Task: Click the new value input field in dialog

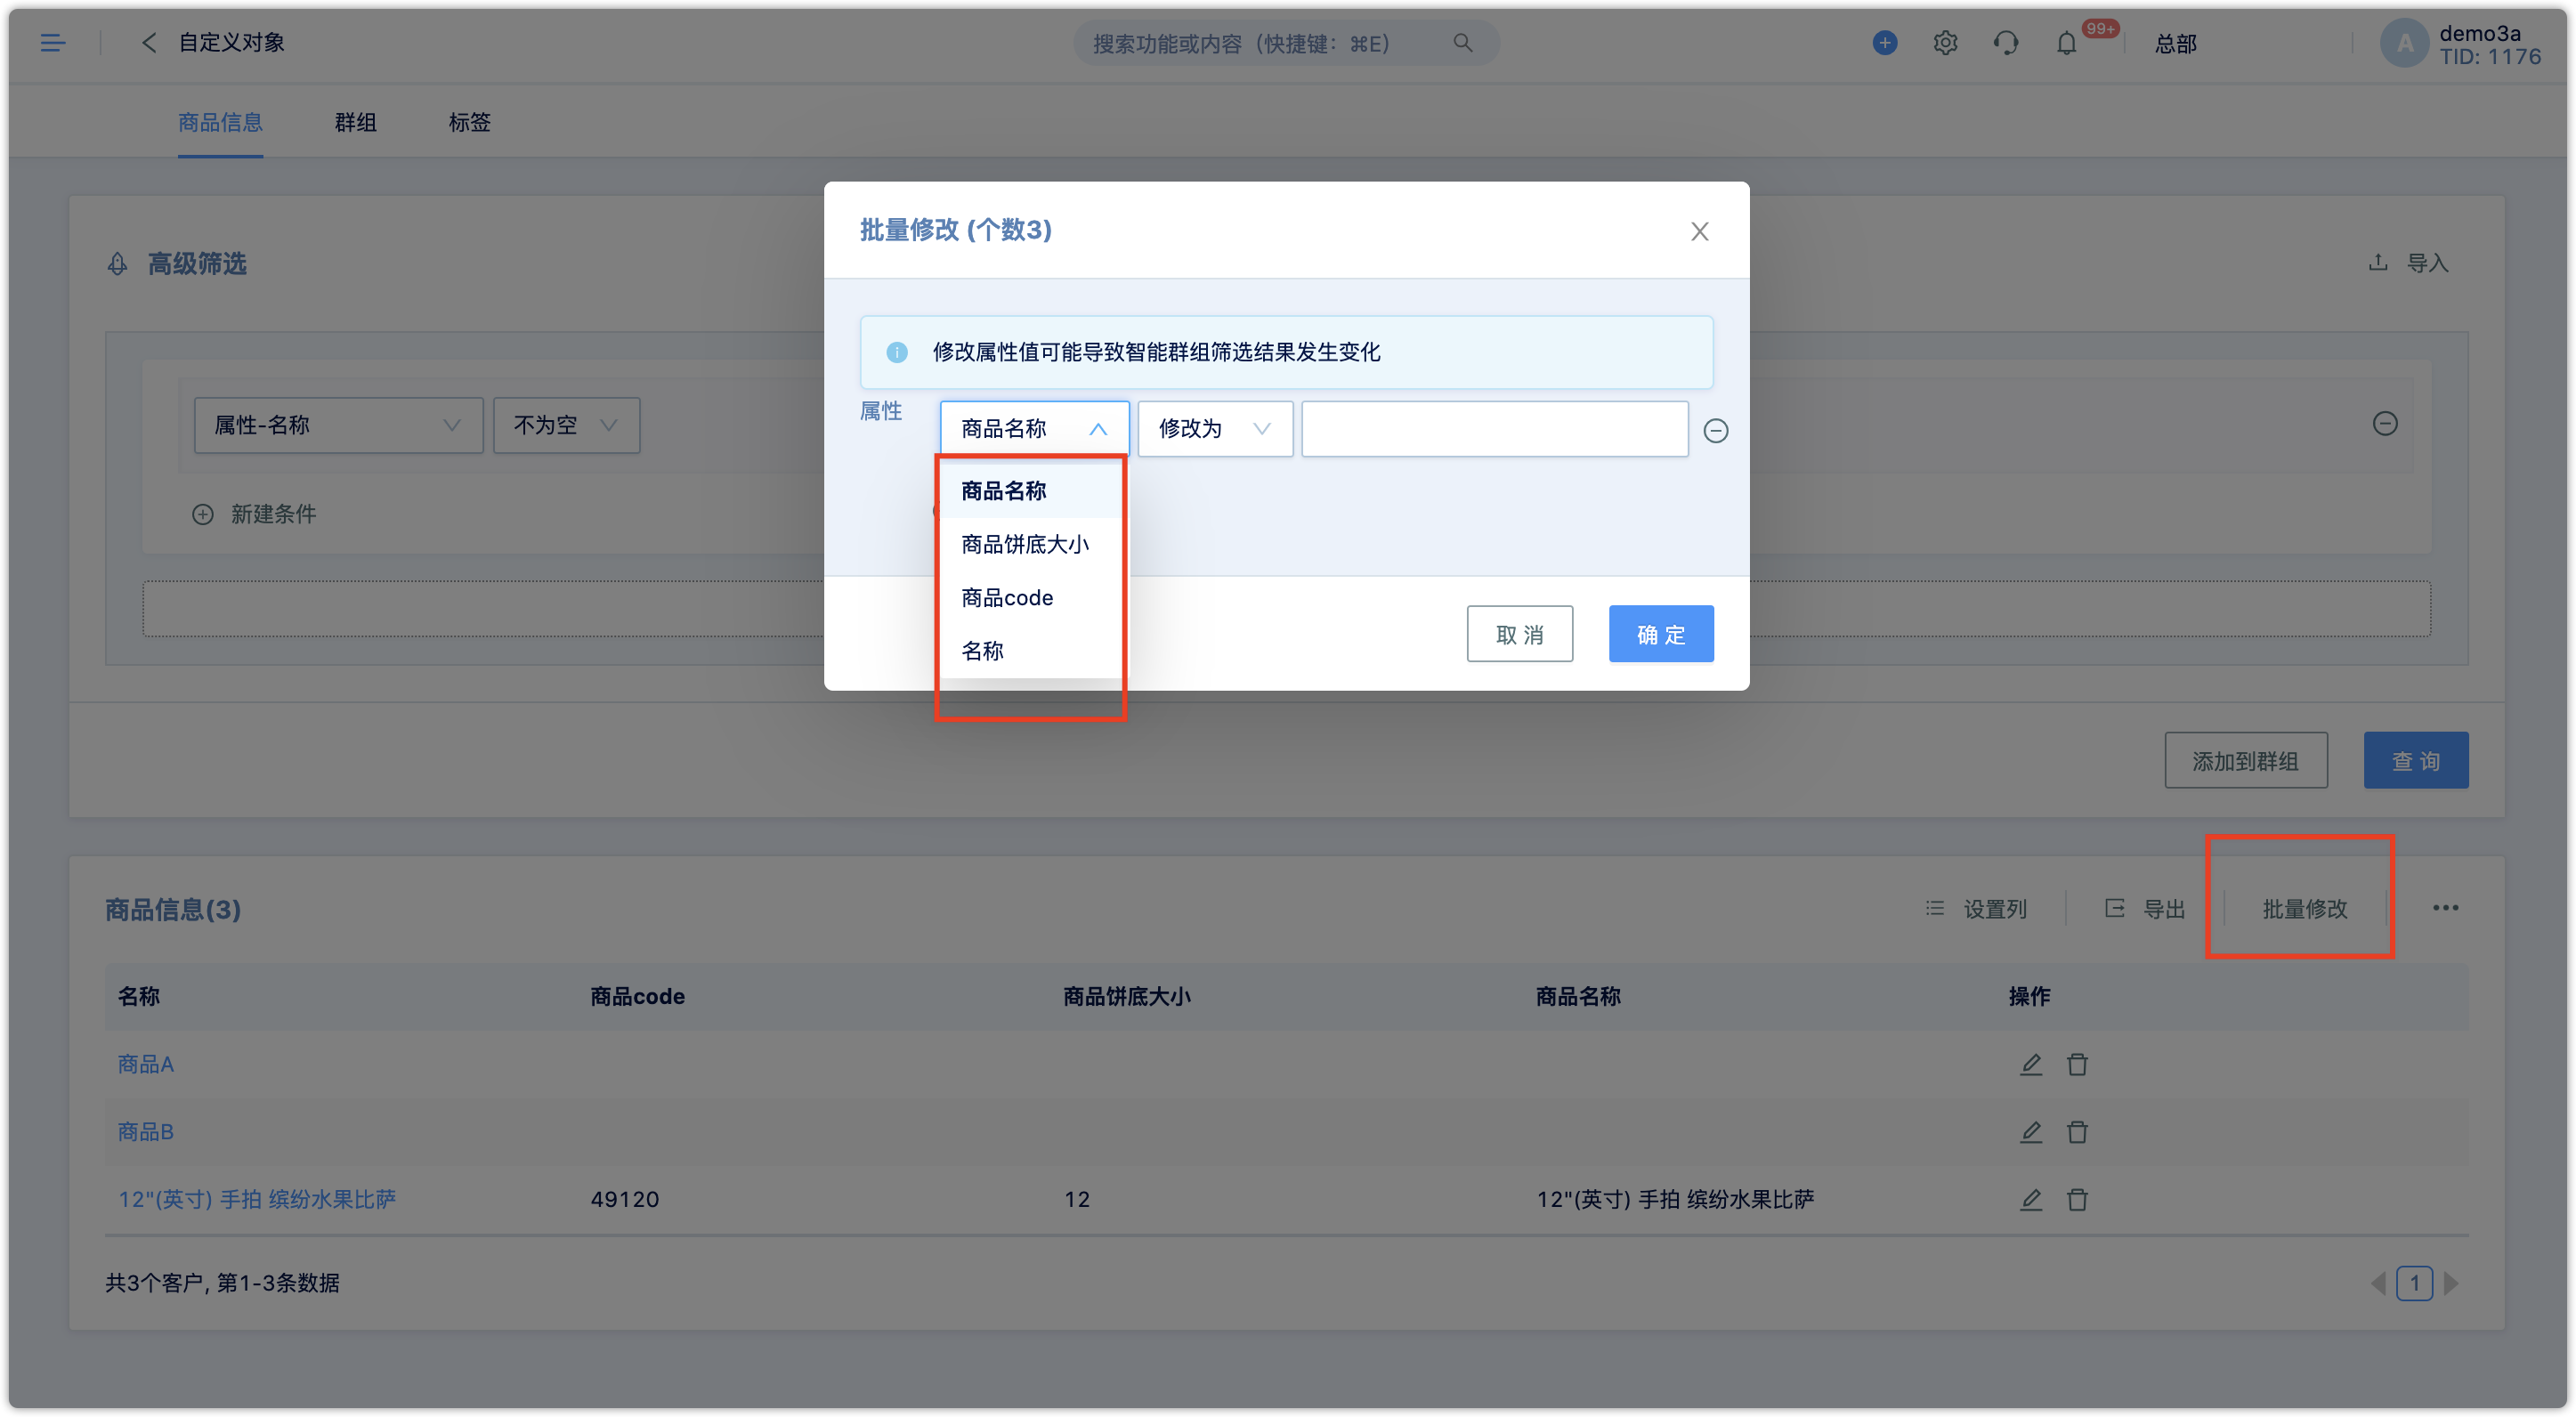Action: [x=1494, y=429]
